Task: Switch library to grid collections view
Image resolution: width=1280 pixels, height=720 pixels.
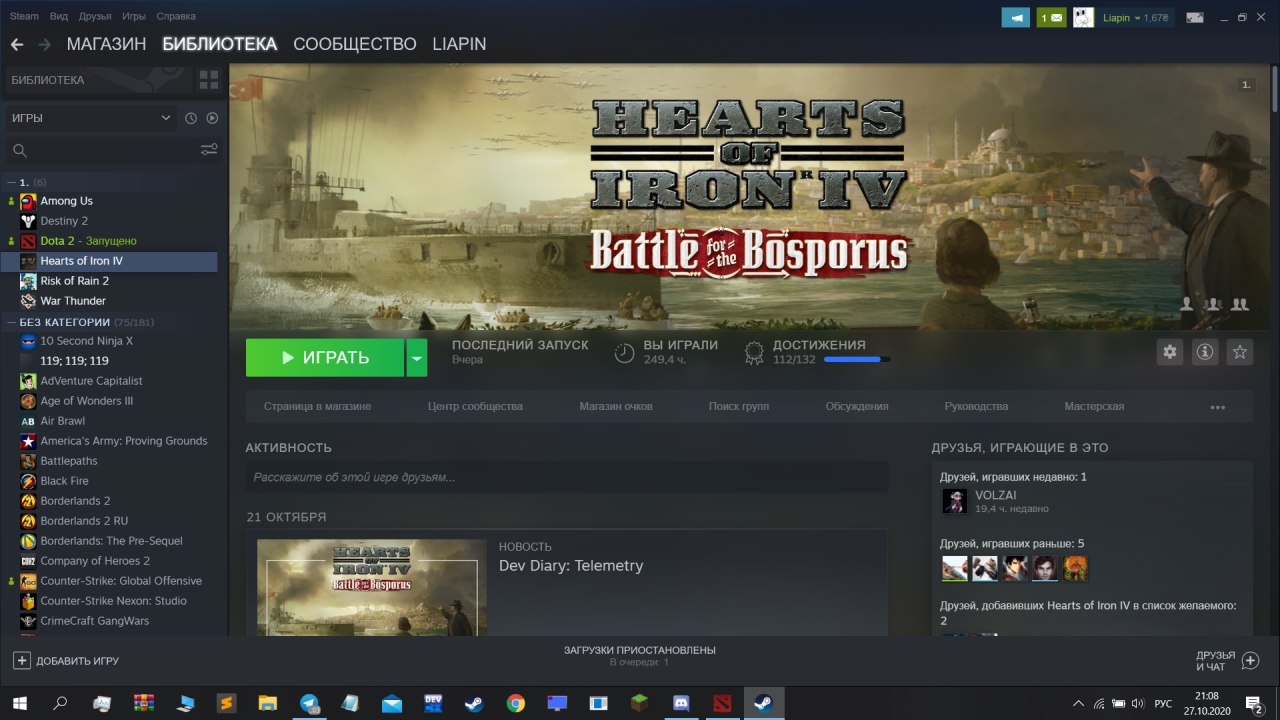Action: point(209,80)
